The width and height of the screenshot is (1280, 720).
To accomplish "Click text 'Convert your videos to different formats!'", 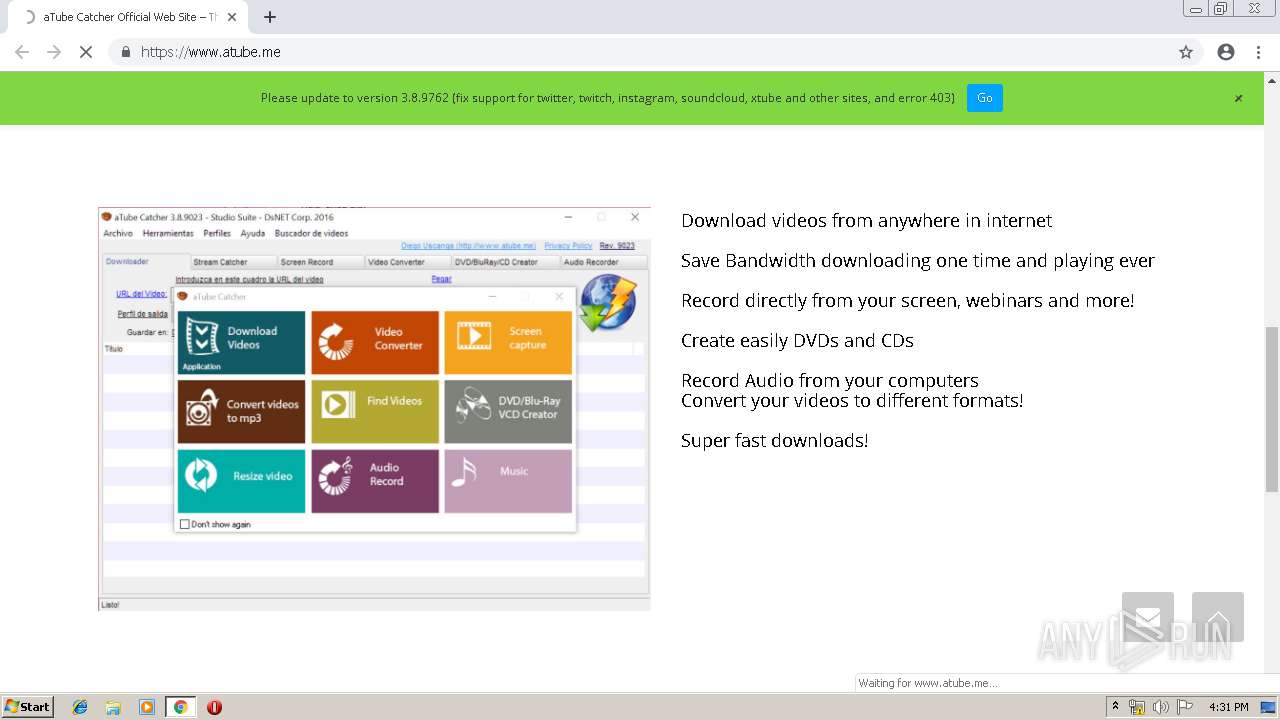I will [852, 401].
